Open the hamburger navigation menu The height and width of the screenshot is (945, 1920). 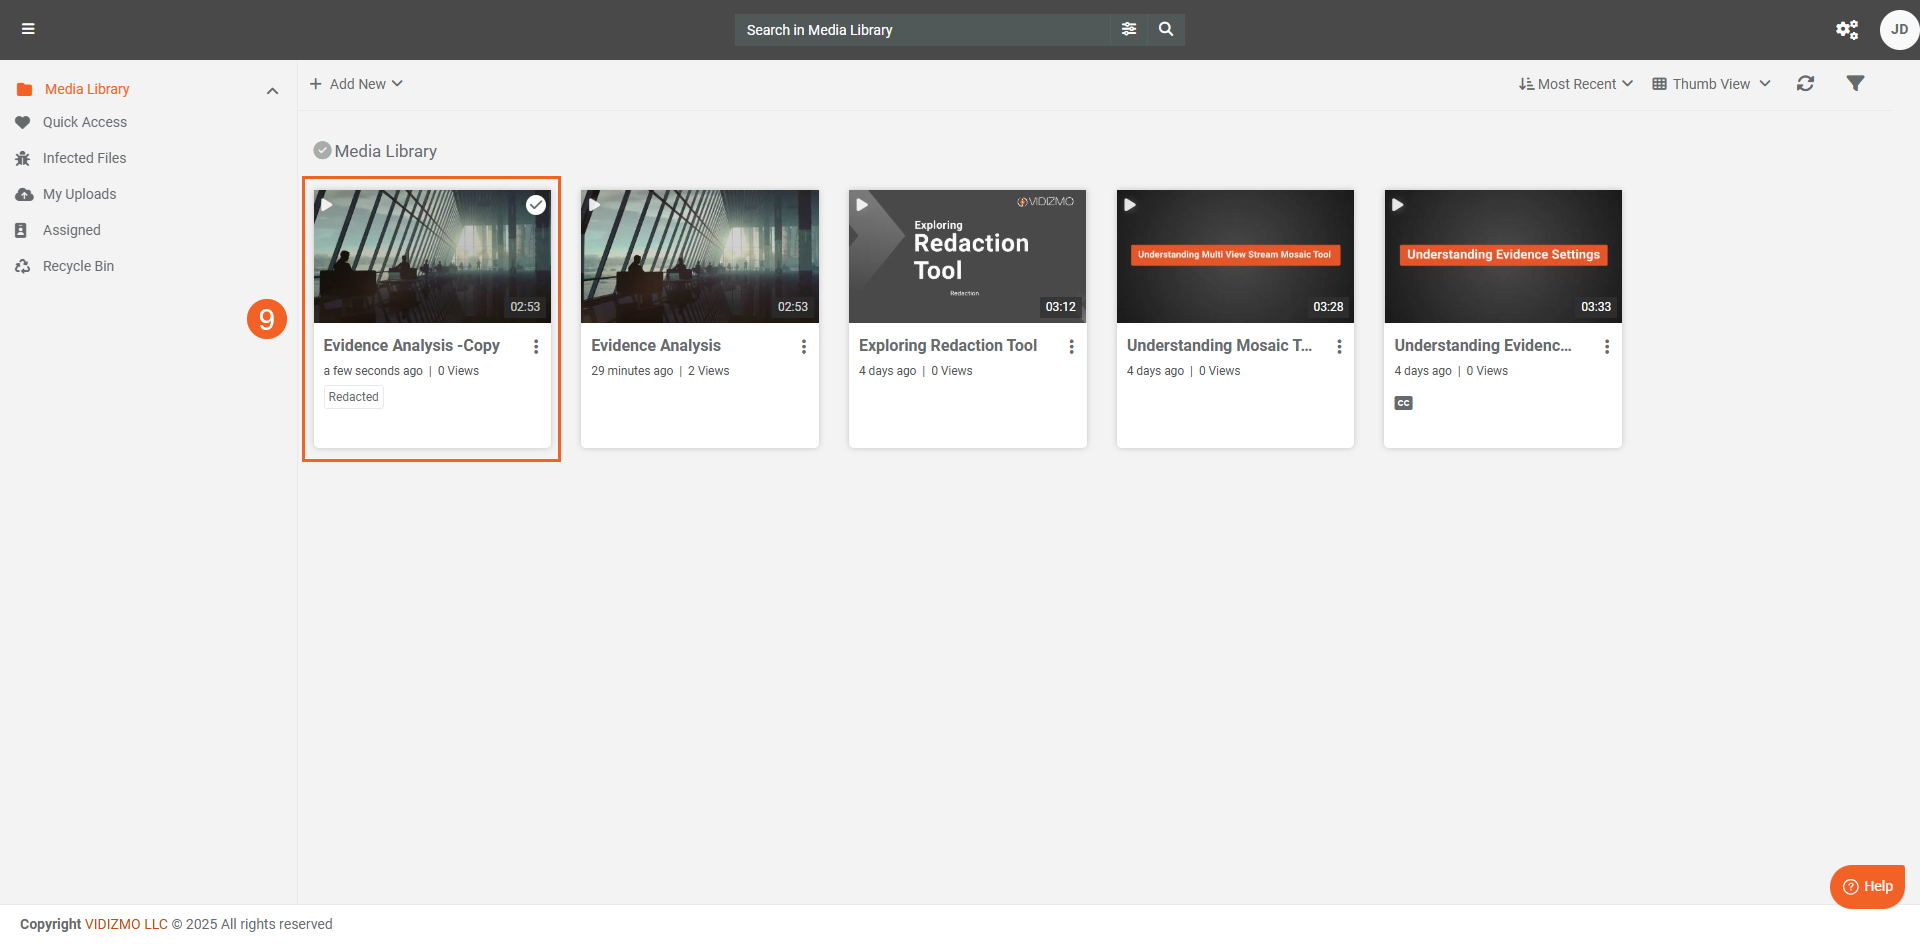click(28, 29)
